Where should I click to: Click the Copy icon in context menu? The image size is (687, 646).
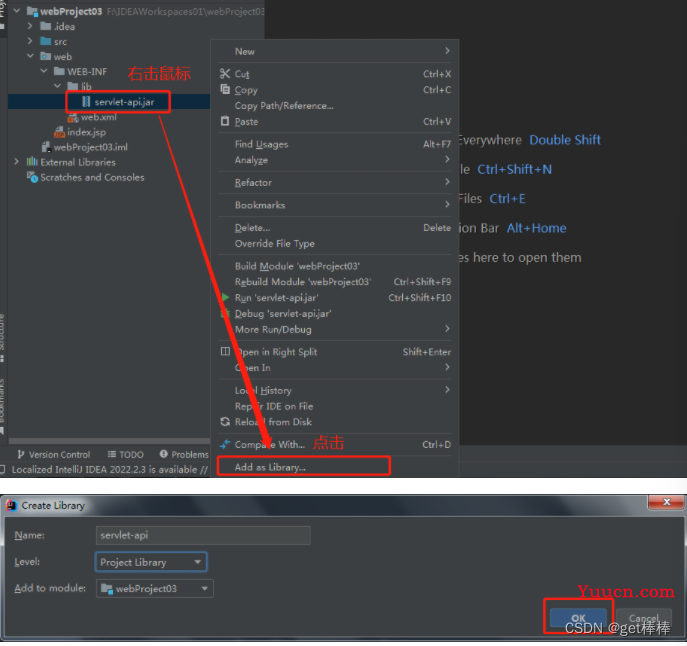point(225,89)
